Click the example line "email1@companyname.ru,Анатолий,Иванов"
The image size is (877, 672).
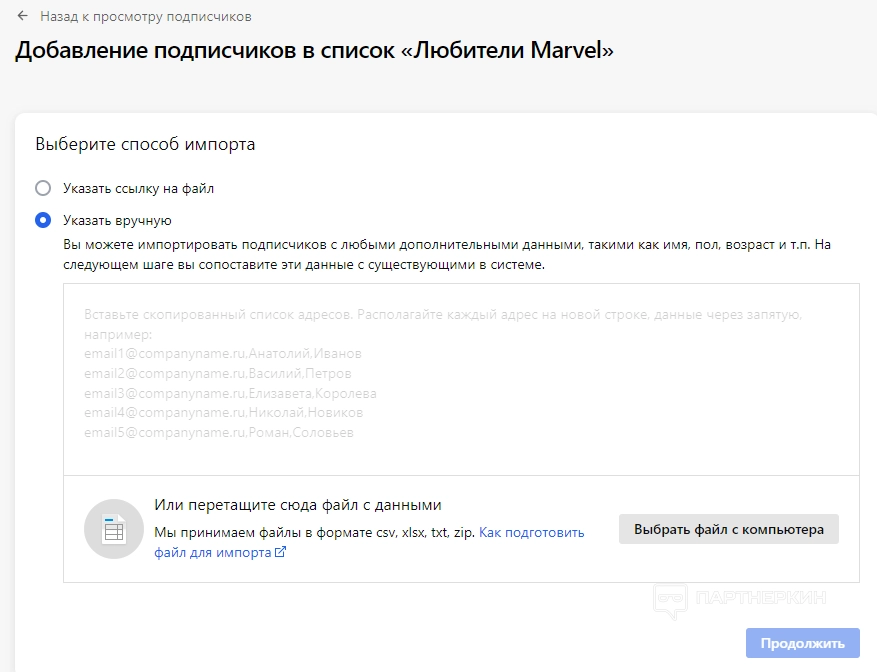(223, 353)
